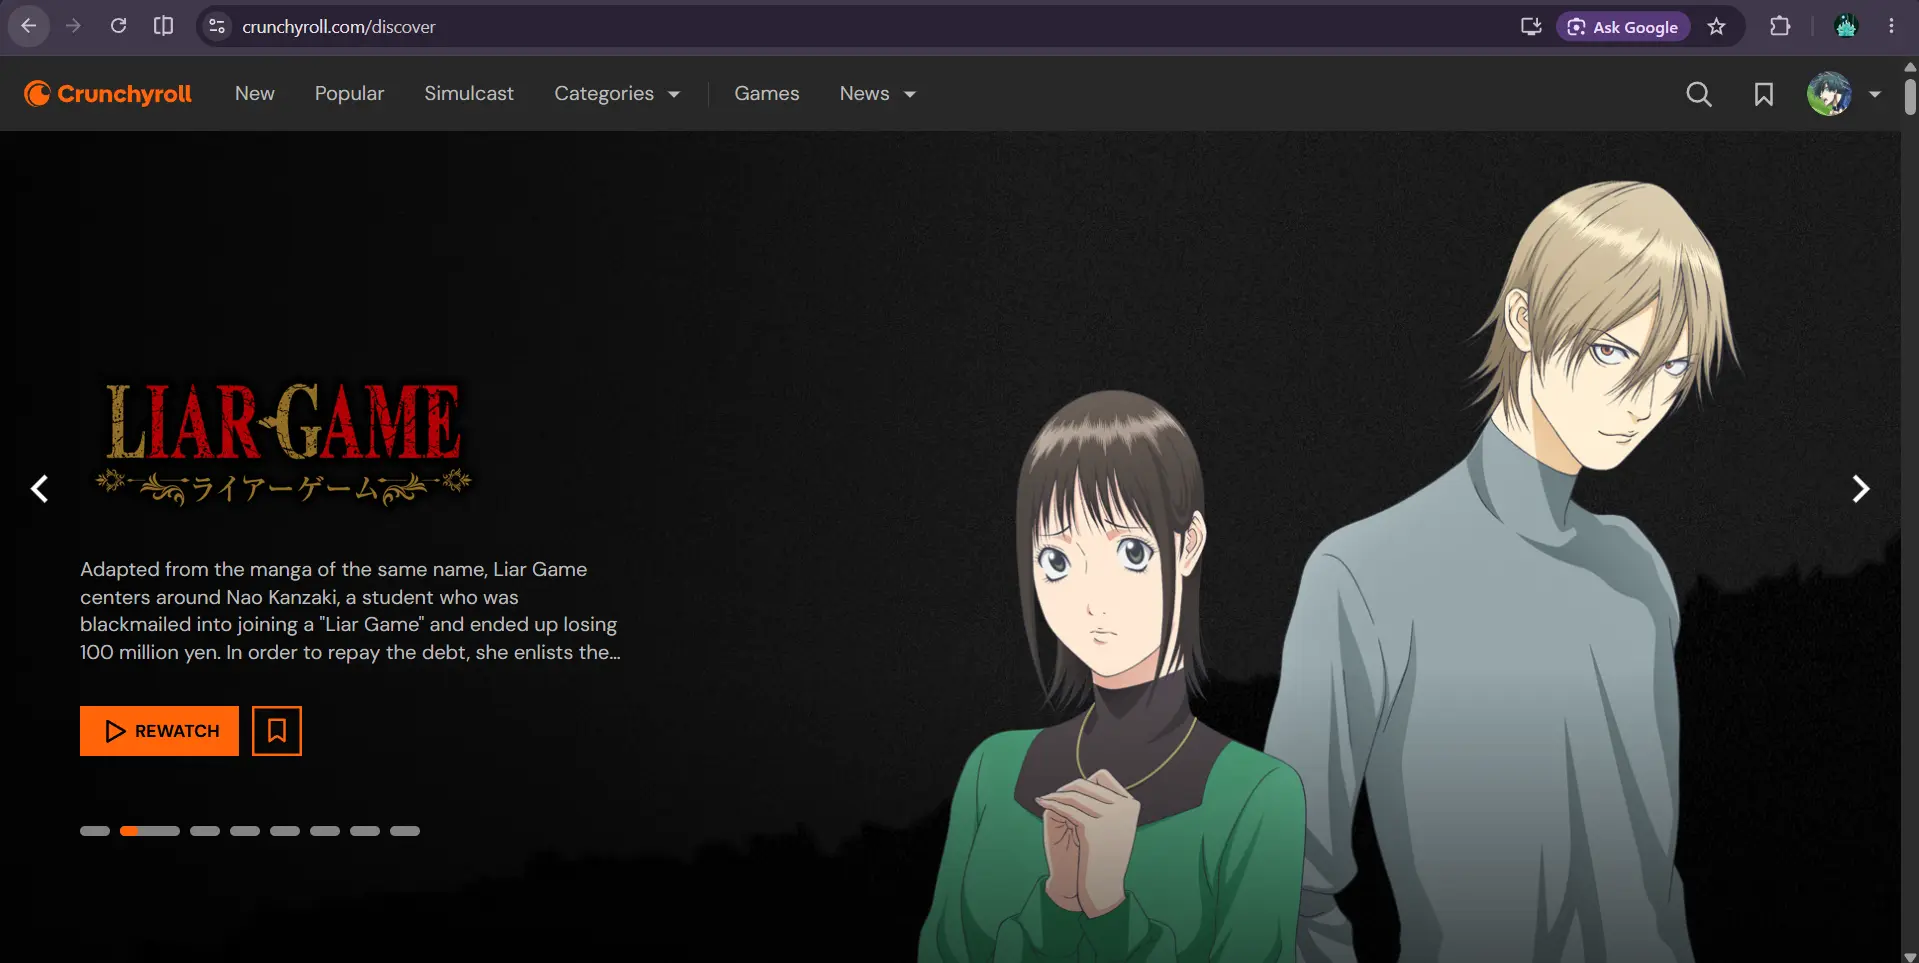View site information for crunchyroll.com

point(217,27)
